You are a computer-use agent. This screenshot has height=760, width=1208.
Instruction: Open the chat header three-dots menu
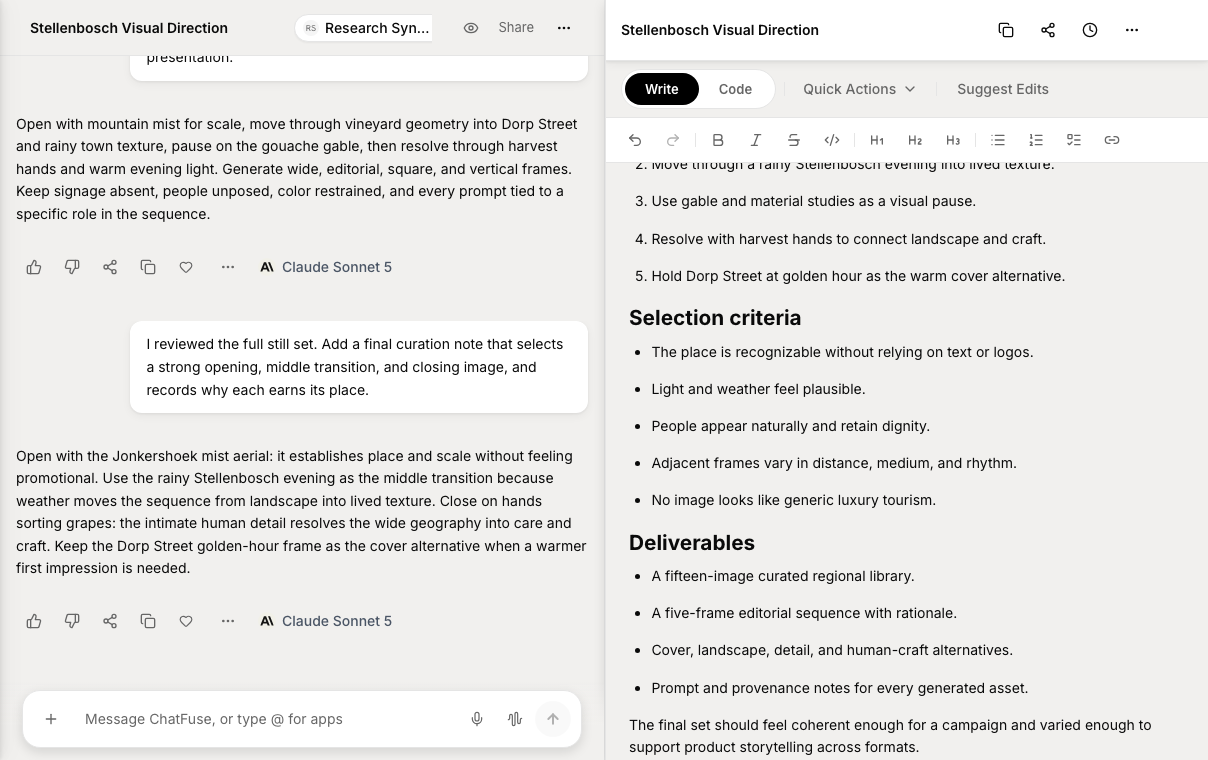564,28
